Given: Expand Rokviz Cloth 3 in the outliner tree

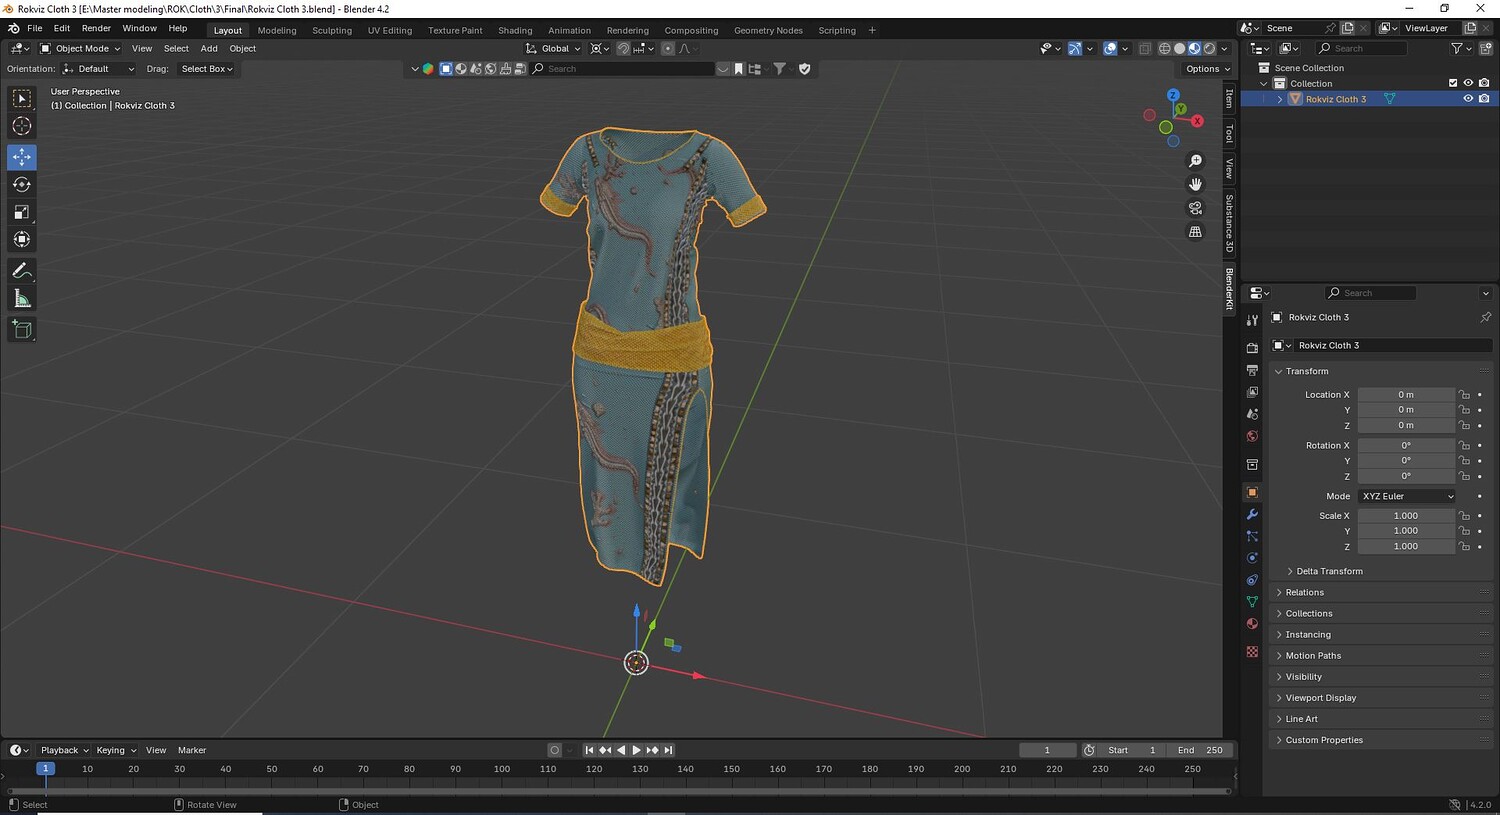Looking at the screenshot, I should 1280,99.
